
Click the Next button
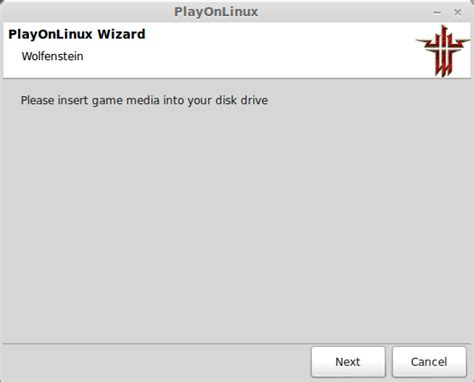348,362
